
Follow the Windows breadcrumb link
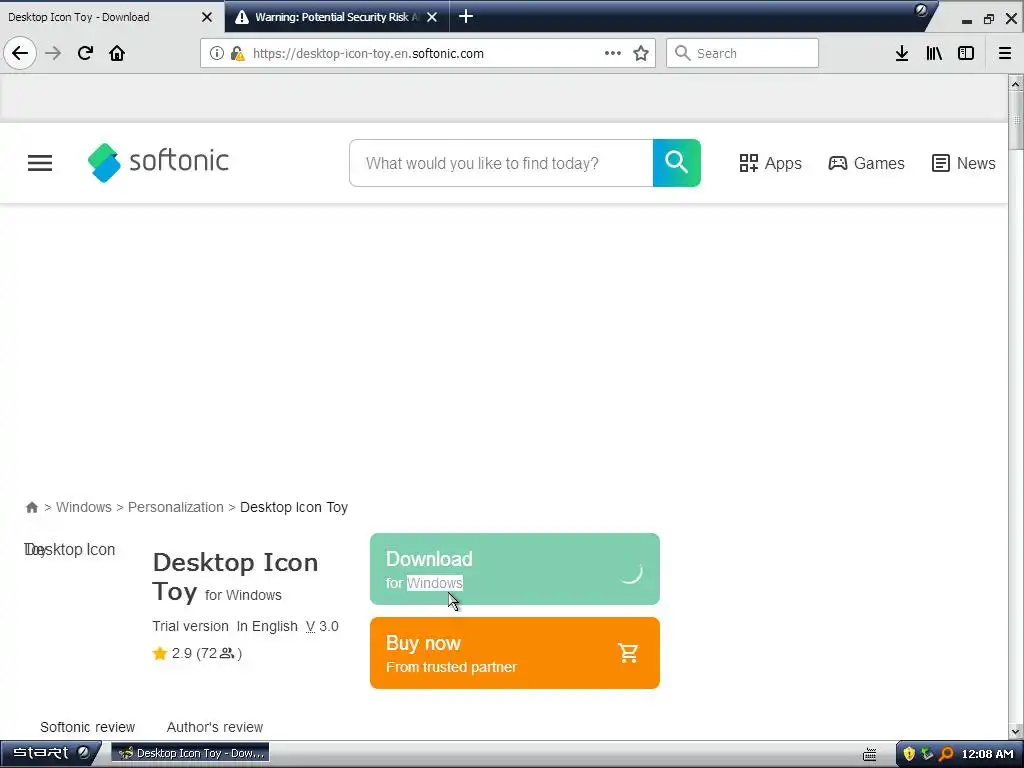84,507
